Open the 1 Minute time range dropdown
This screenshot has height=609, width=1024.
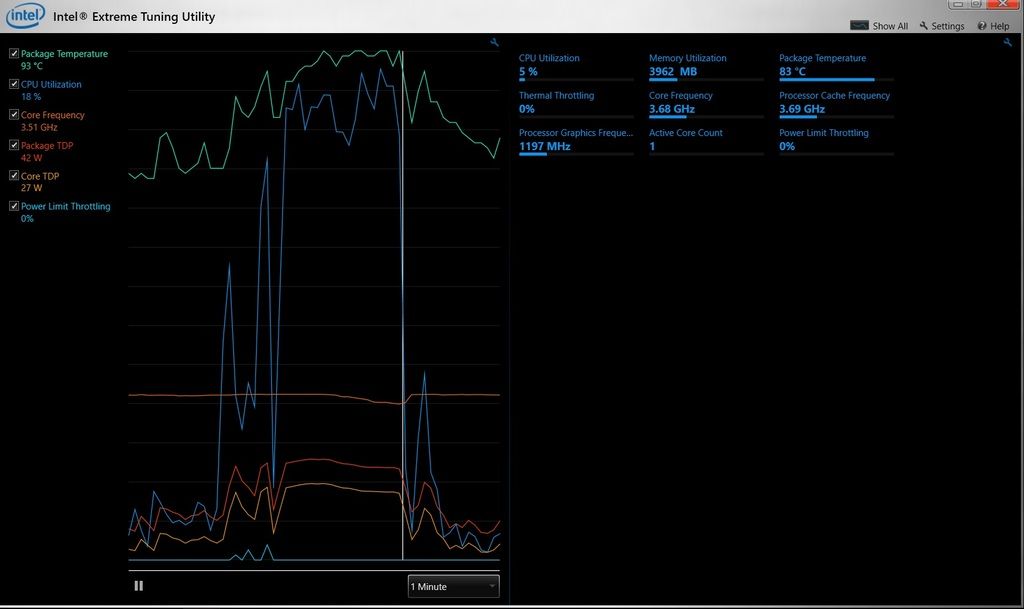tap(453, 586)
